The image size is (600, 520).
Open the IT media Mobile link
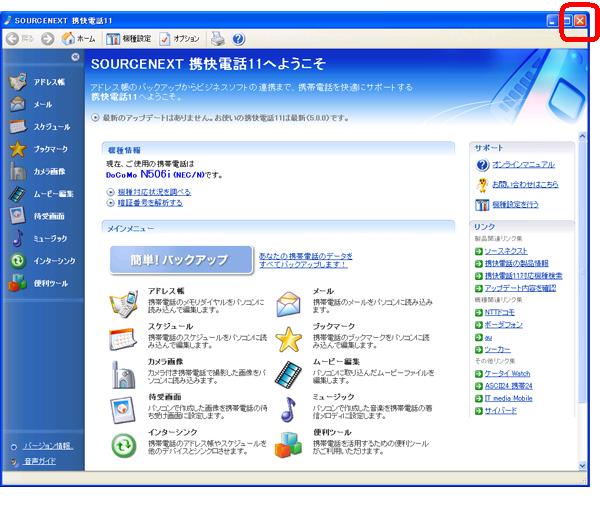[x=508, y=398]
